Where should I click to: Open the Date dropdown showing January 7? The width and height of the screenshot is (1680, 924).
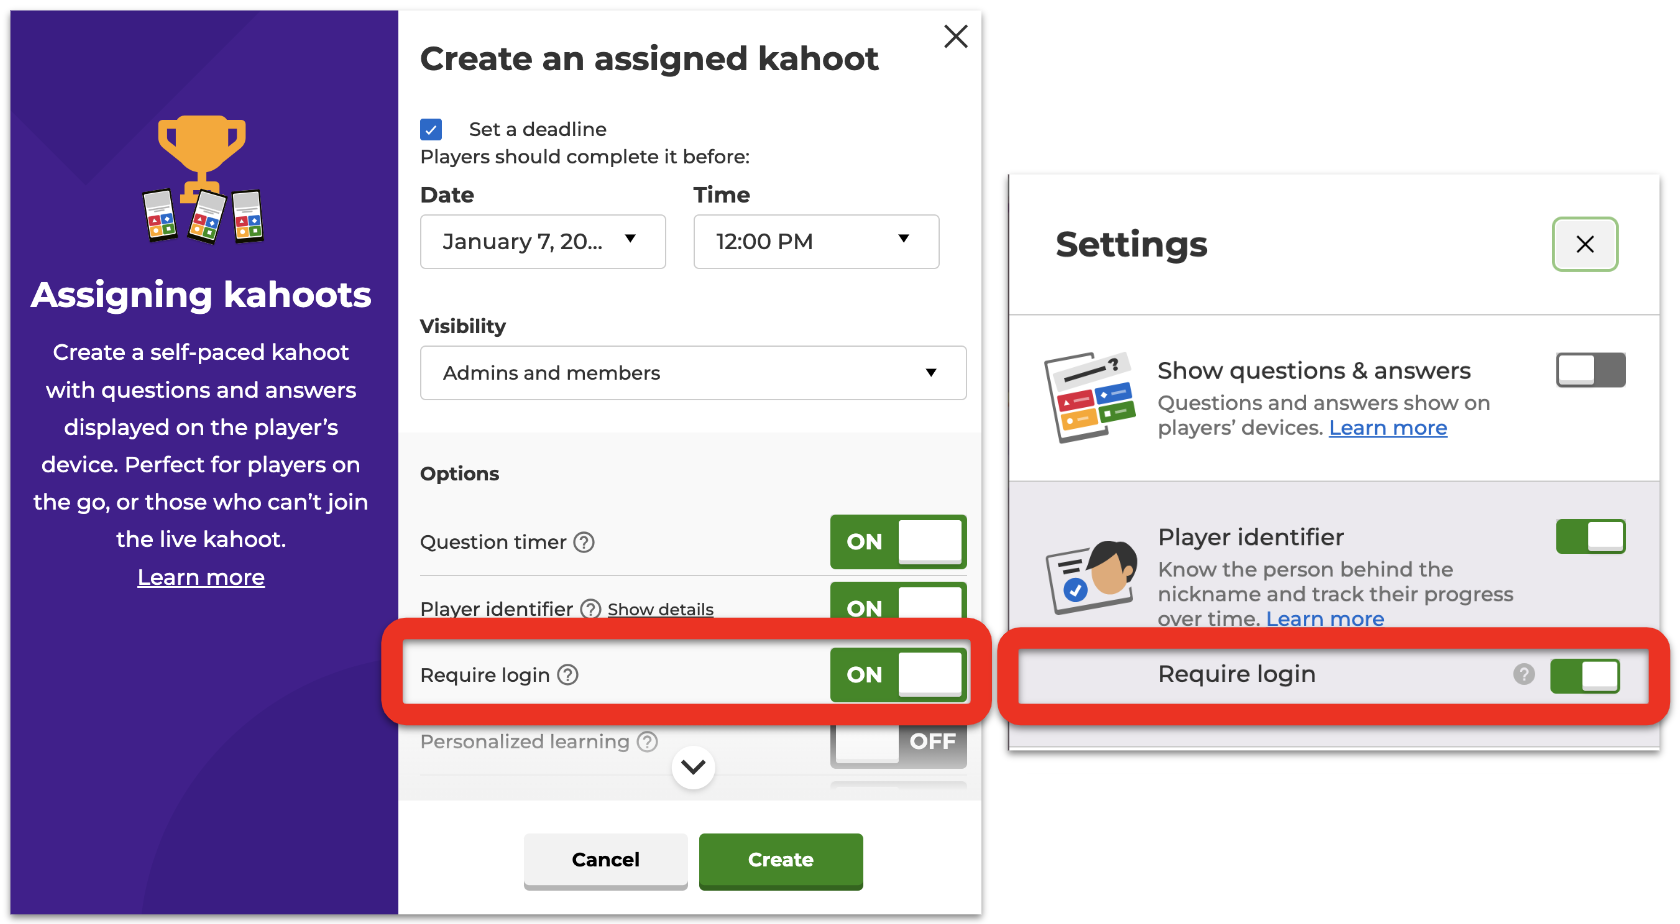click(x=542, y=241)
